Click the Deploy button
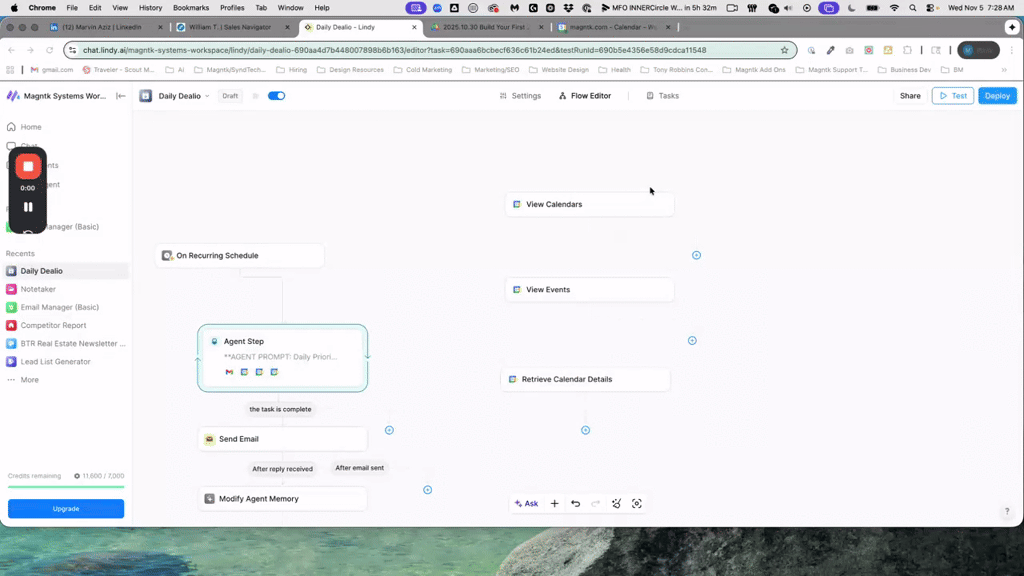The image size is (1024, 576). 997,96
